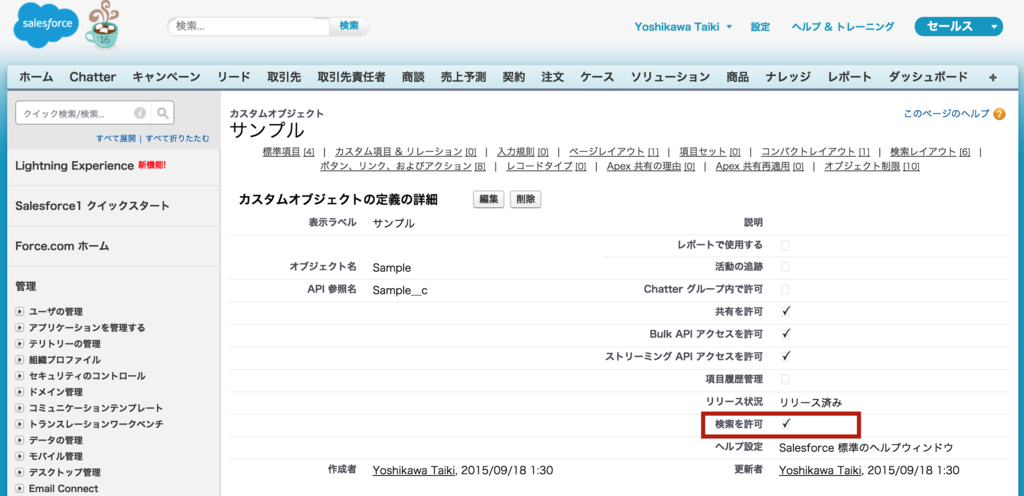
Task: Click the quick find info icon
Action: (x=140, y=114)
